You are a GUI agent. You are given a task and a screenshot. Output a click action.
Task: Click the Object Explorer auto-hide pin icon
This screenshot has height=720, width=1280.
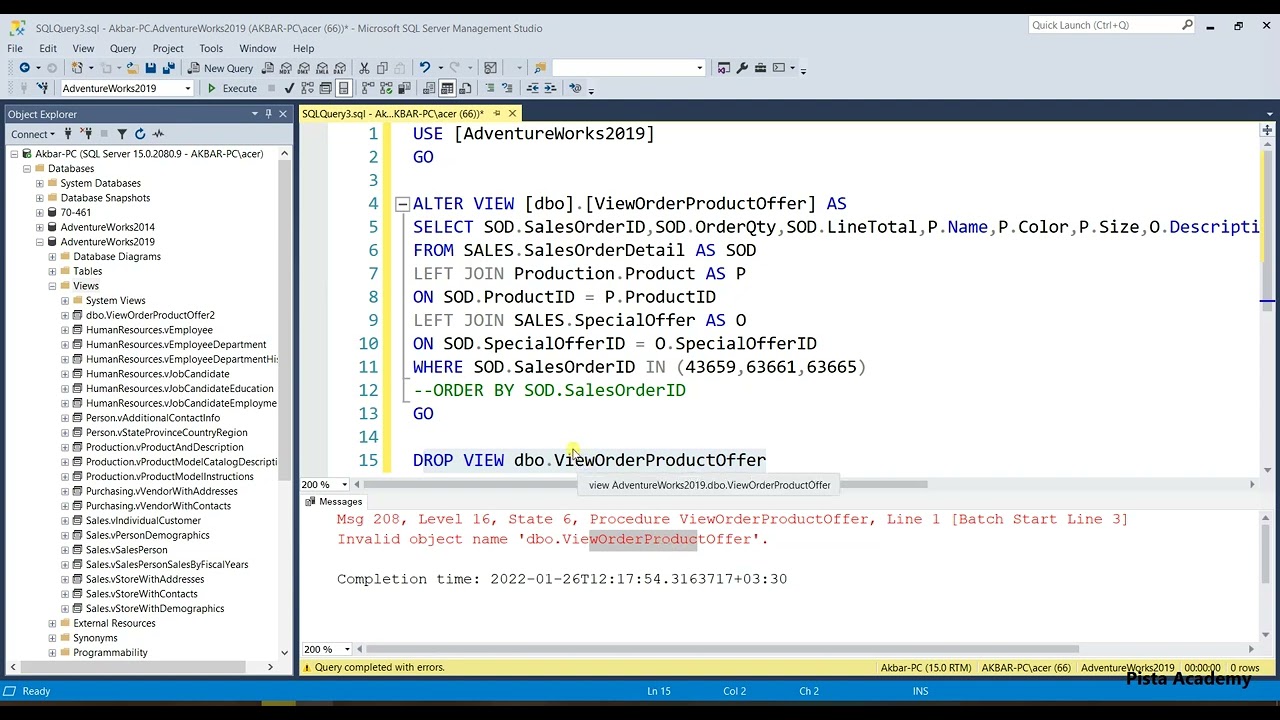coord(268,114)
